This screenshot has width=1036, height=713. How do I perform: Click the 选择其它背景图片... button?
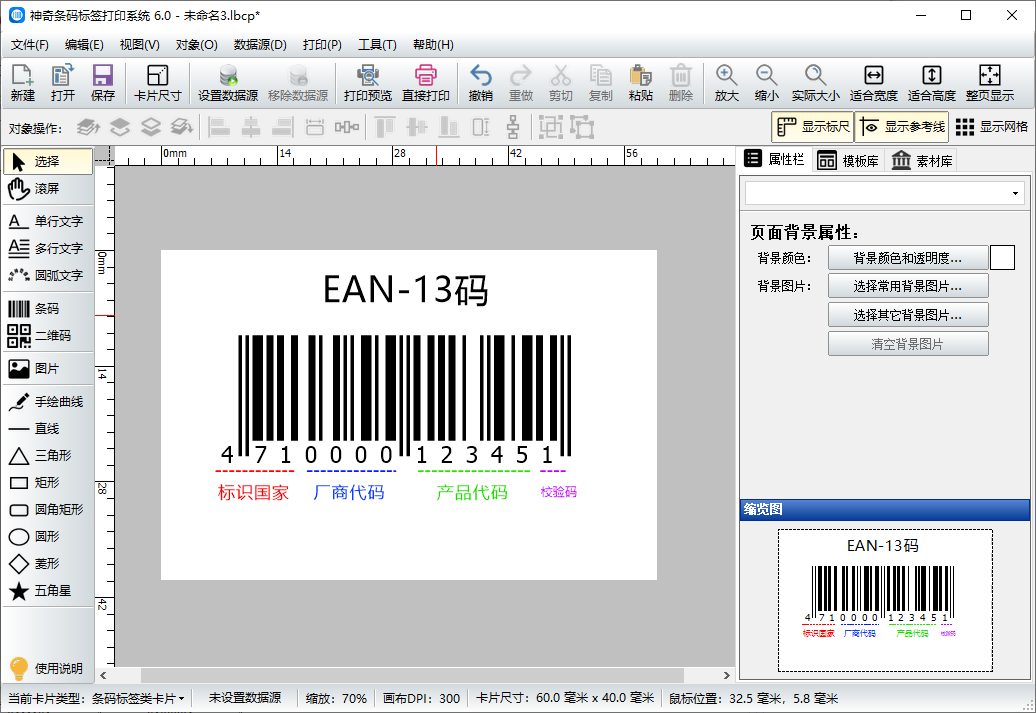coord(908,315)
